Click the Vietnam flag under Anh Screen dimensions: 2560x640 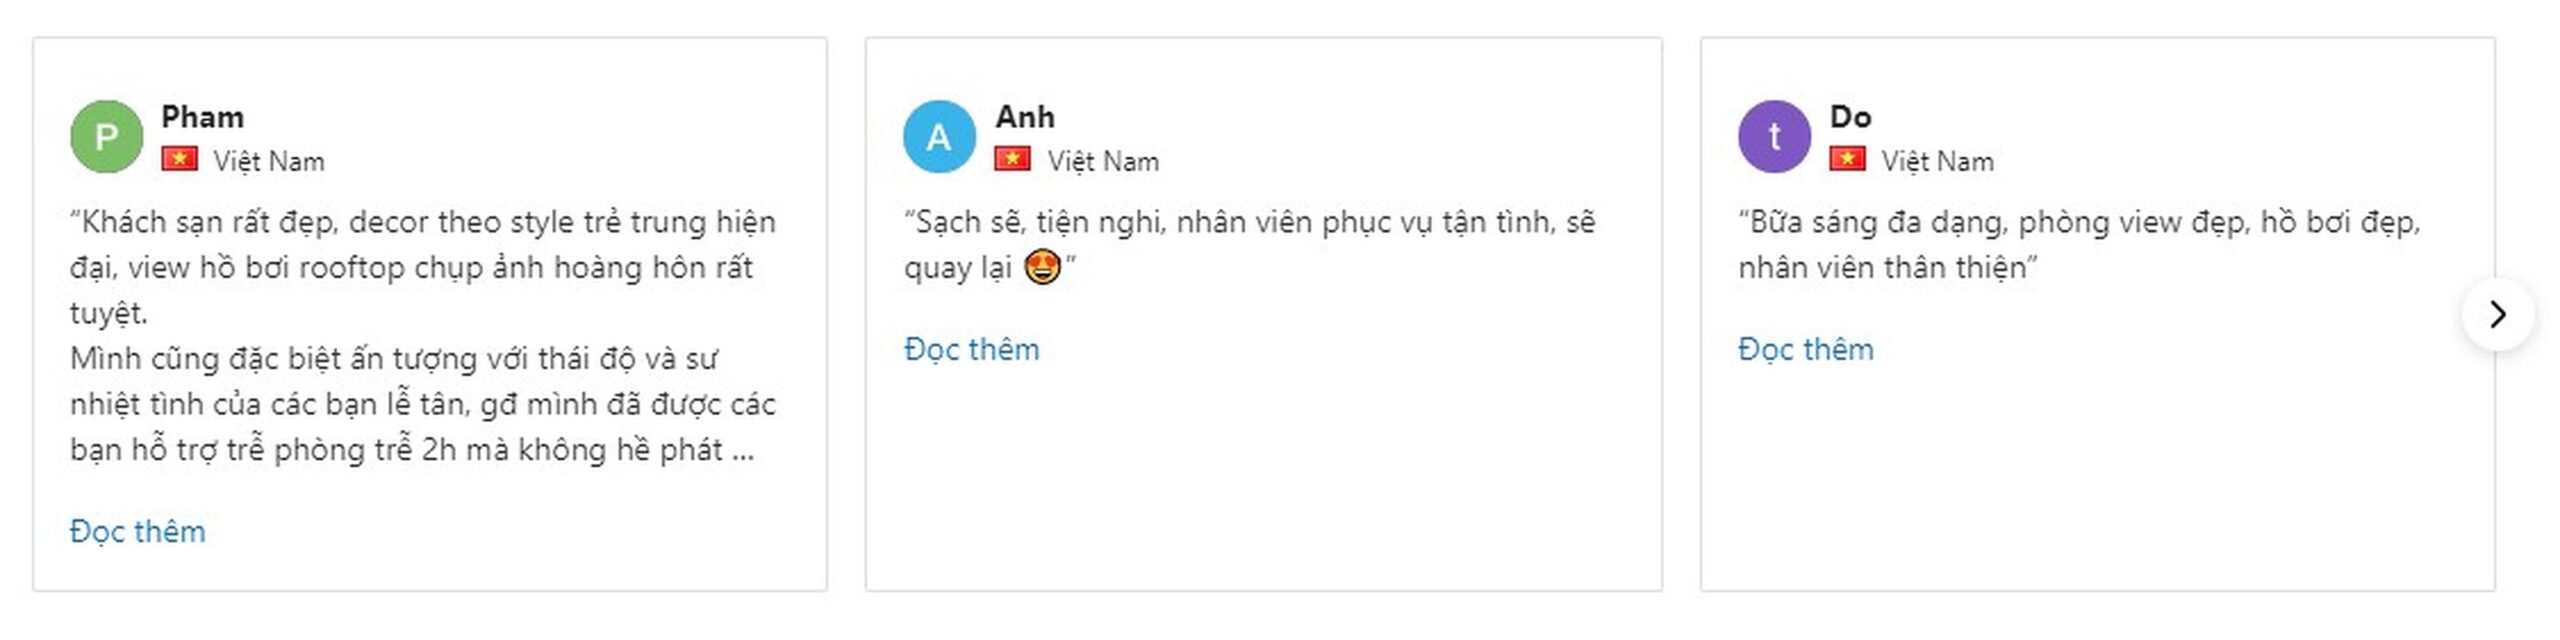[1012, 159]
